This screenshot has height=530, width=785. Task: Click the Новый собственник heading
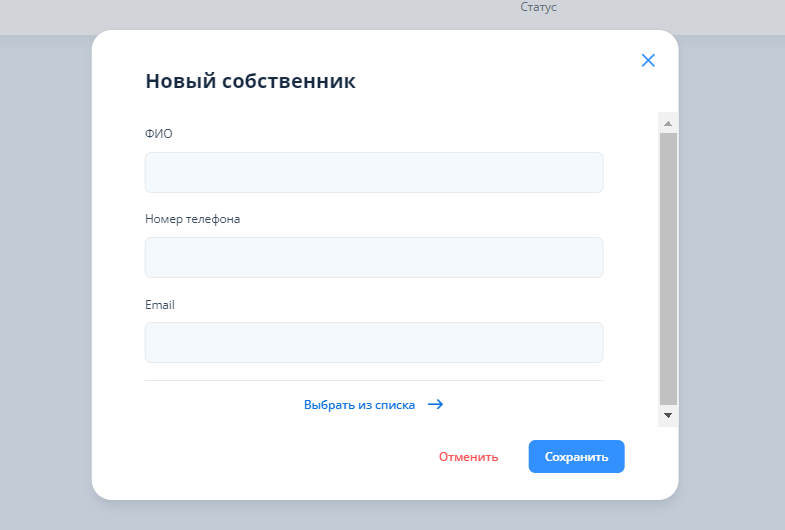click(250, 82)
